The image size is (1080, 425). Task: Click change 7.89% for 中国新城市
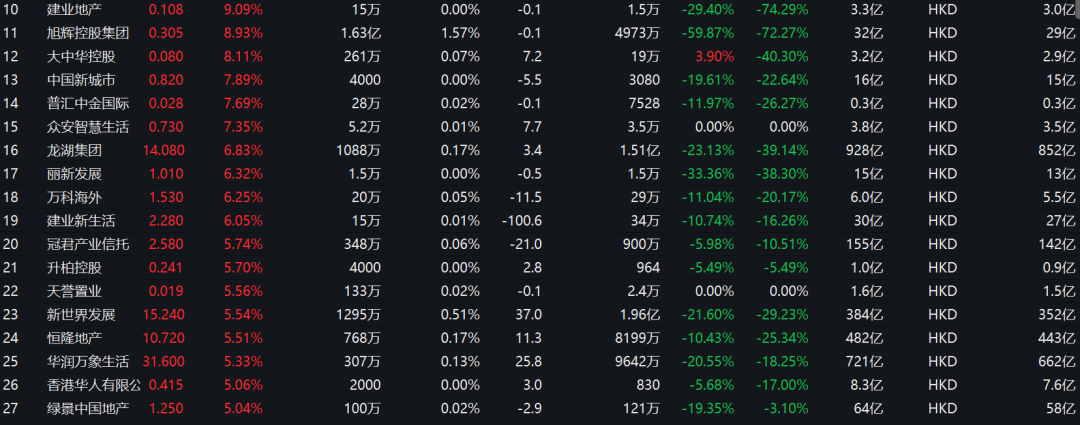(x=243, y=79)
